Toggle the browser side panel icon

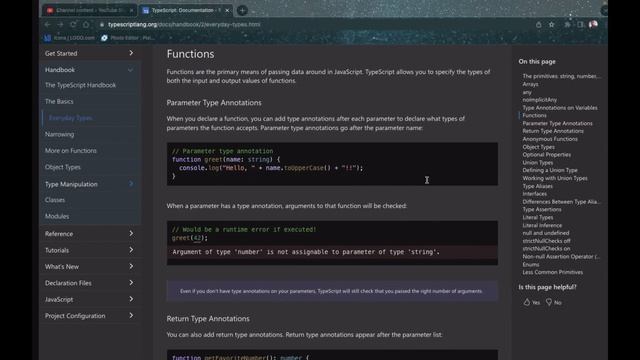580,25
